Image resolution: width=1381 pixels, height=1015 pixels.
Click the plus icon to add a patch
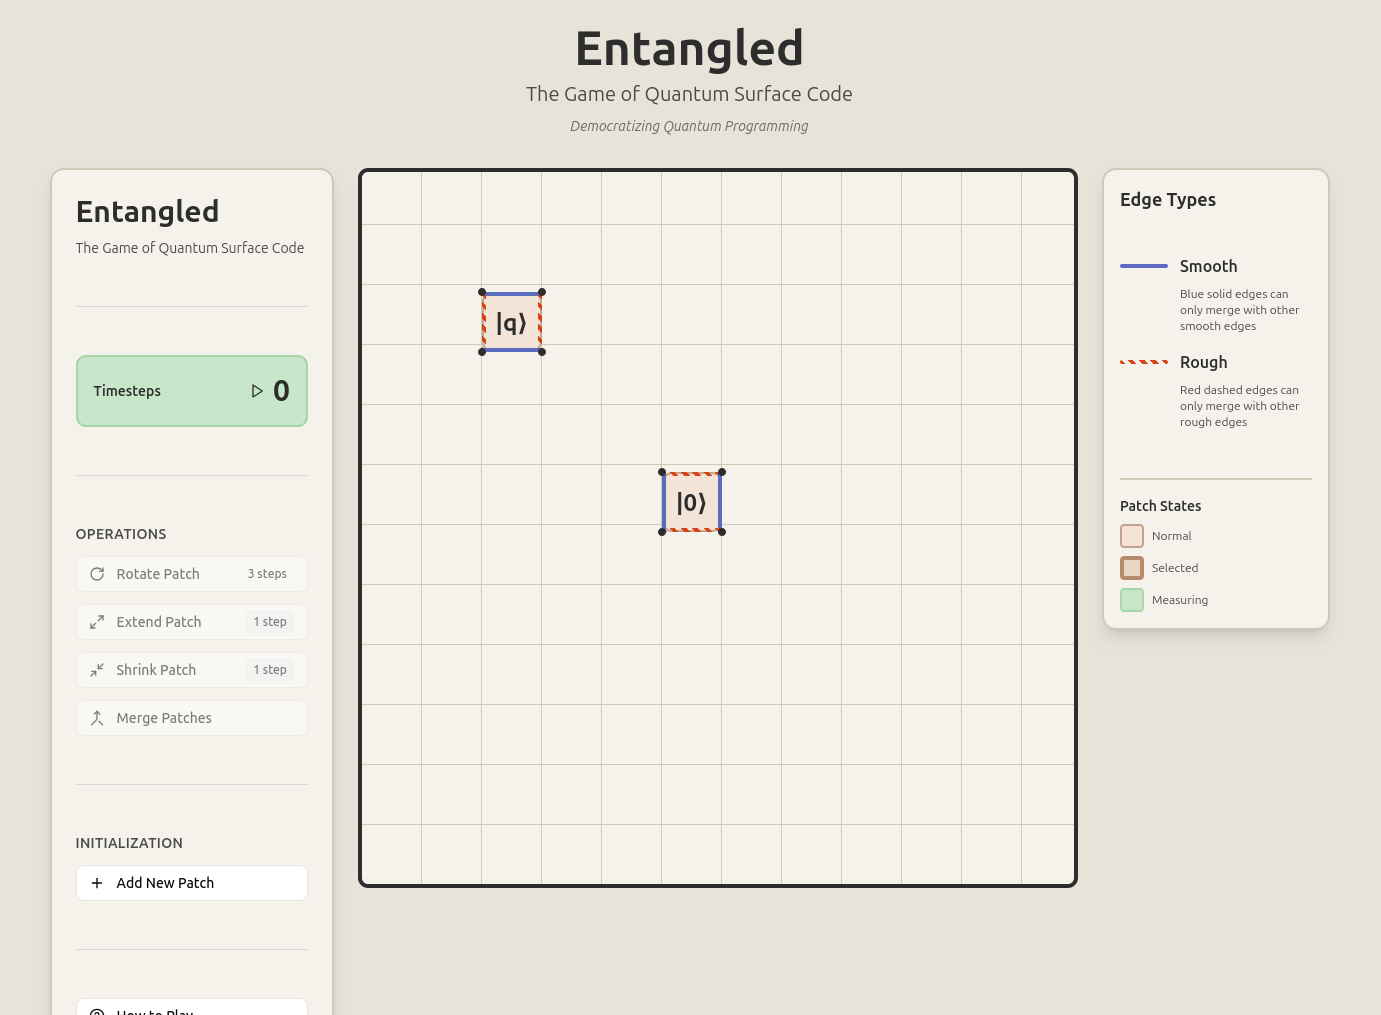97,883
